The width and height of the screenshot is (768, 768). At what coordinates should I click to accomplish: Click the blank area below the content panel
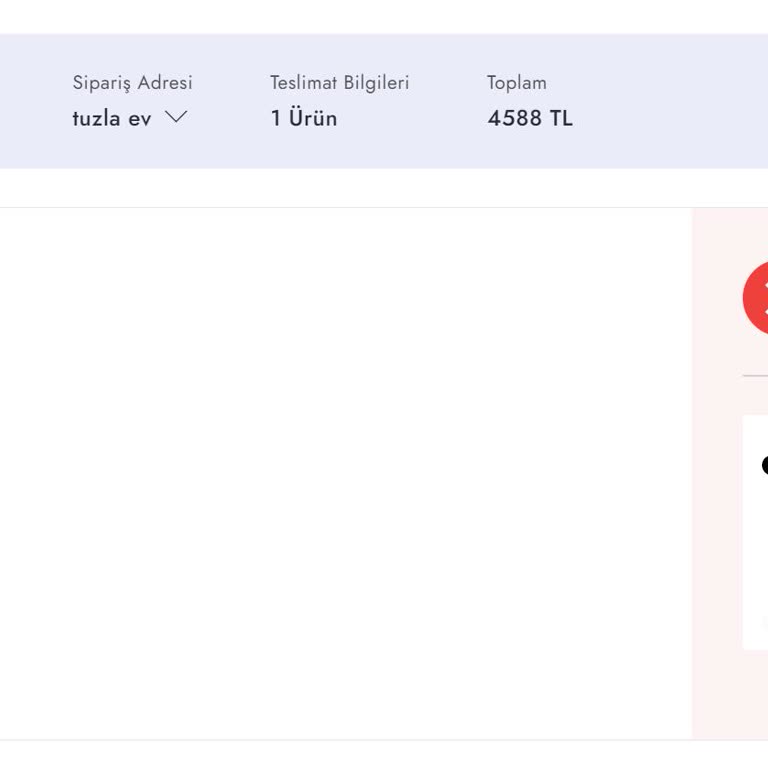[x=384, y=755]
